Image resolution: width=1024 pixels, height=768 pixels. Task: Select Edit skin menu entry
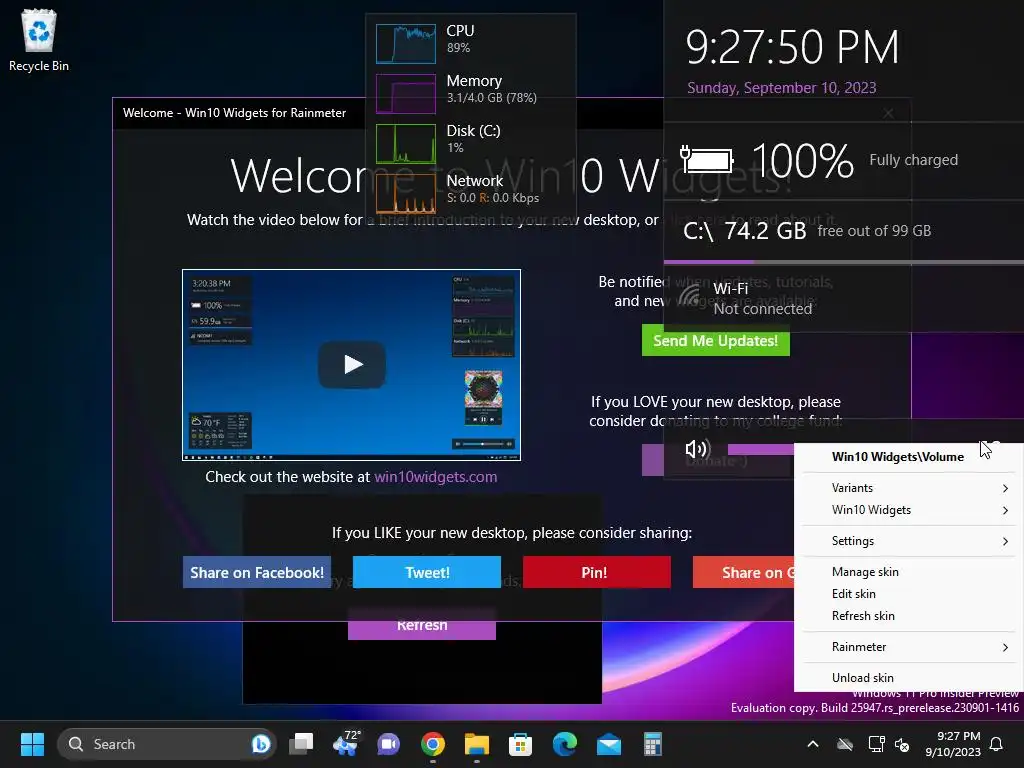(909, 594)
